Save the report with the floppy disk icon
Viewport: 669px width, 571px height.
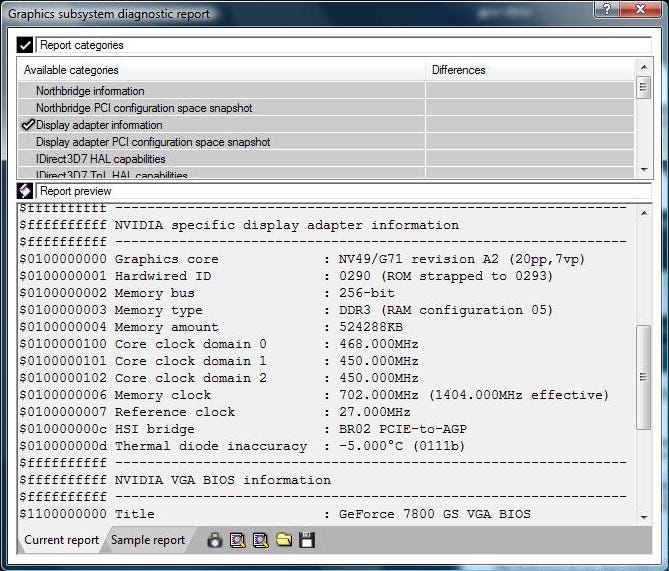[307, 540]
